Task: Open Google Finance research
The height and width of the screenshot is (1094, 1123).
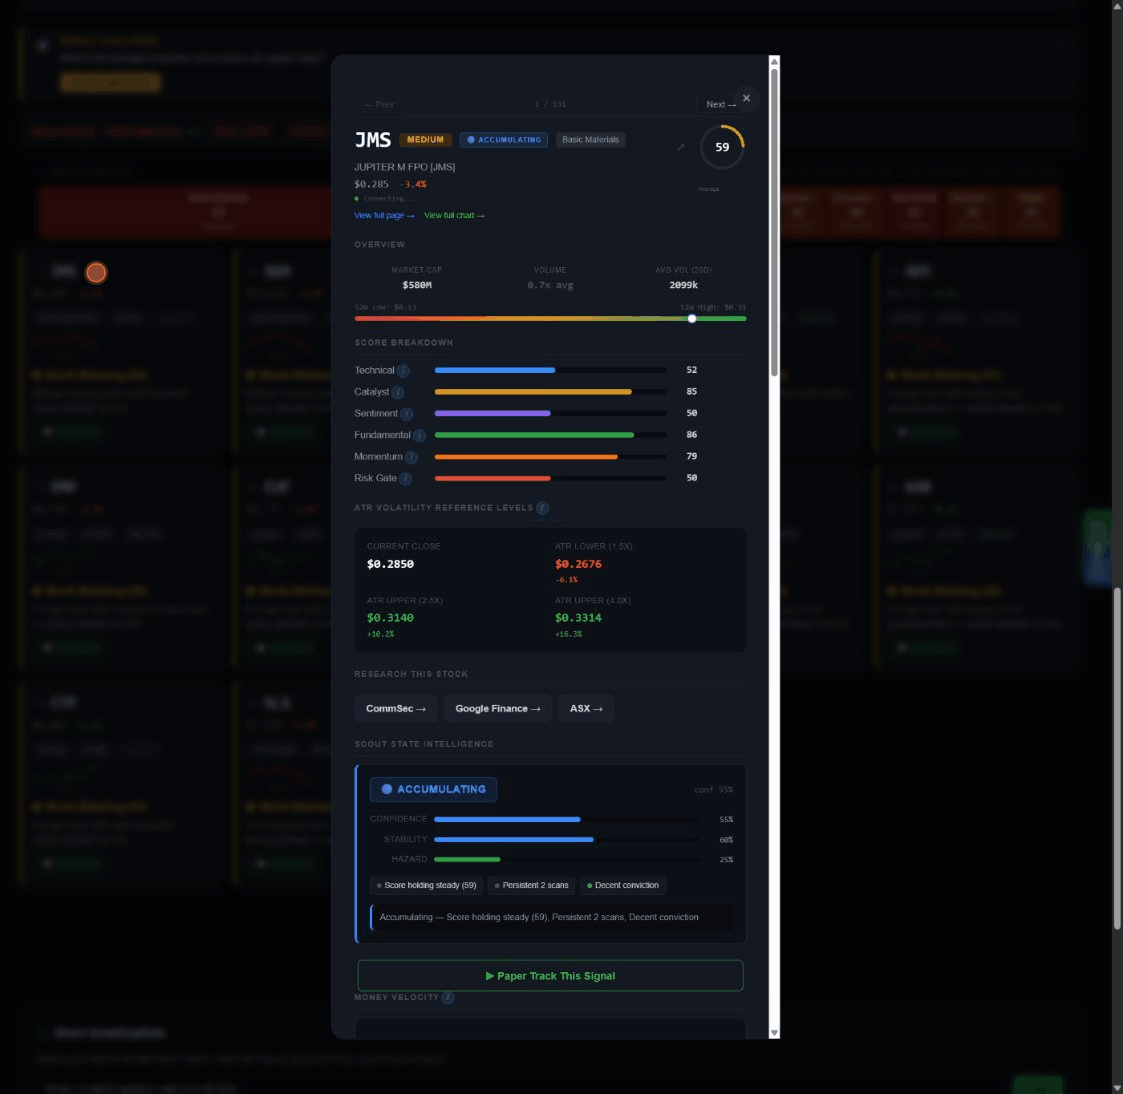Action: (497, 708)
